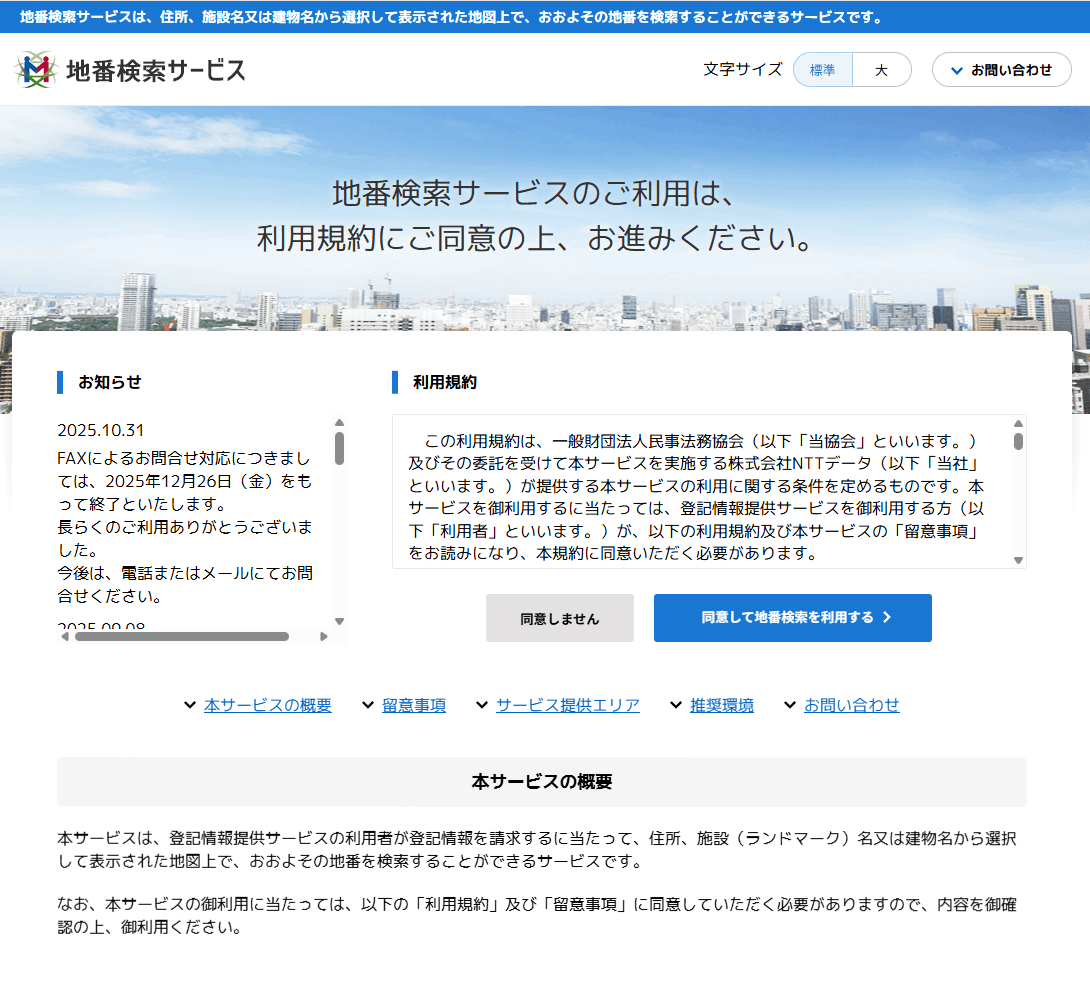Viewport: 1090px width, 984px height.
Task: Keep 標準 highlighted in the 文字サイズ switcher
Action: pyautogui.click(x=822, y=70)
